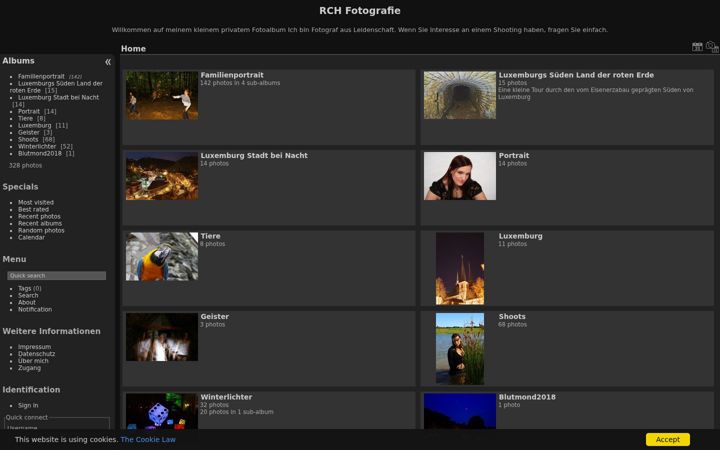Viewport: 720px width, 450px height.
Task: Click the '328 photos' total in sidebar
Action: coord(25,165)
